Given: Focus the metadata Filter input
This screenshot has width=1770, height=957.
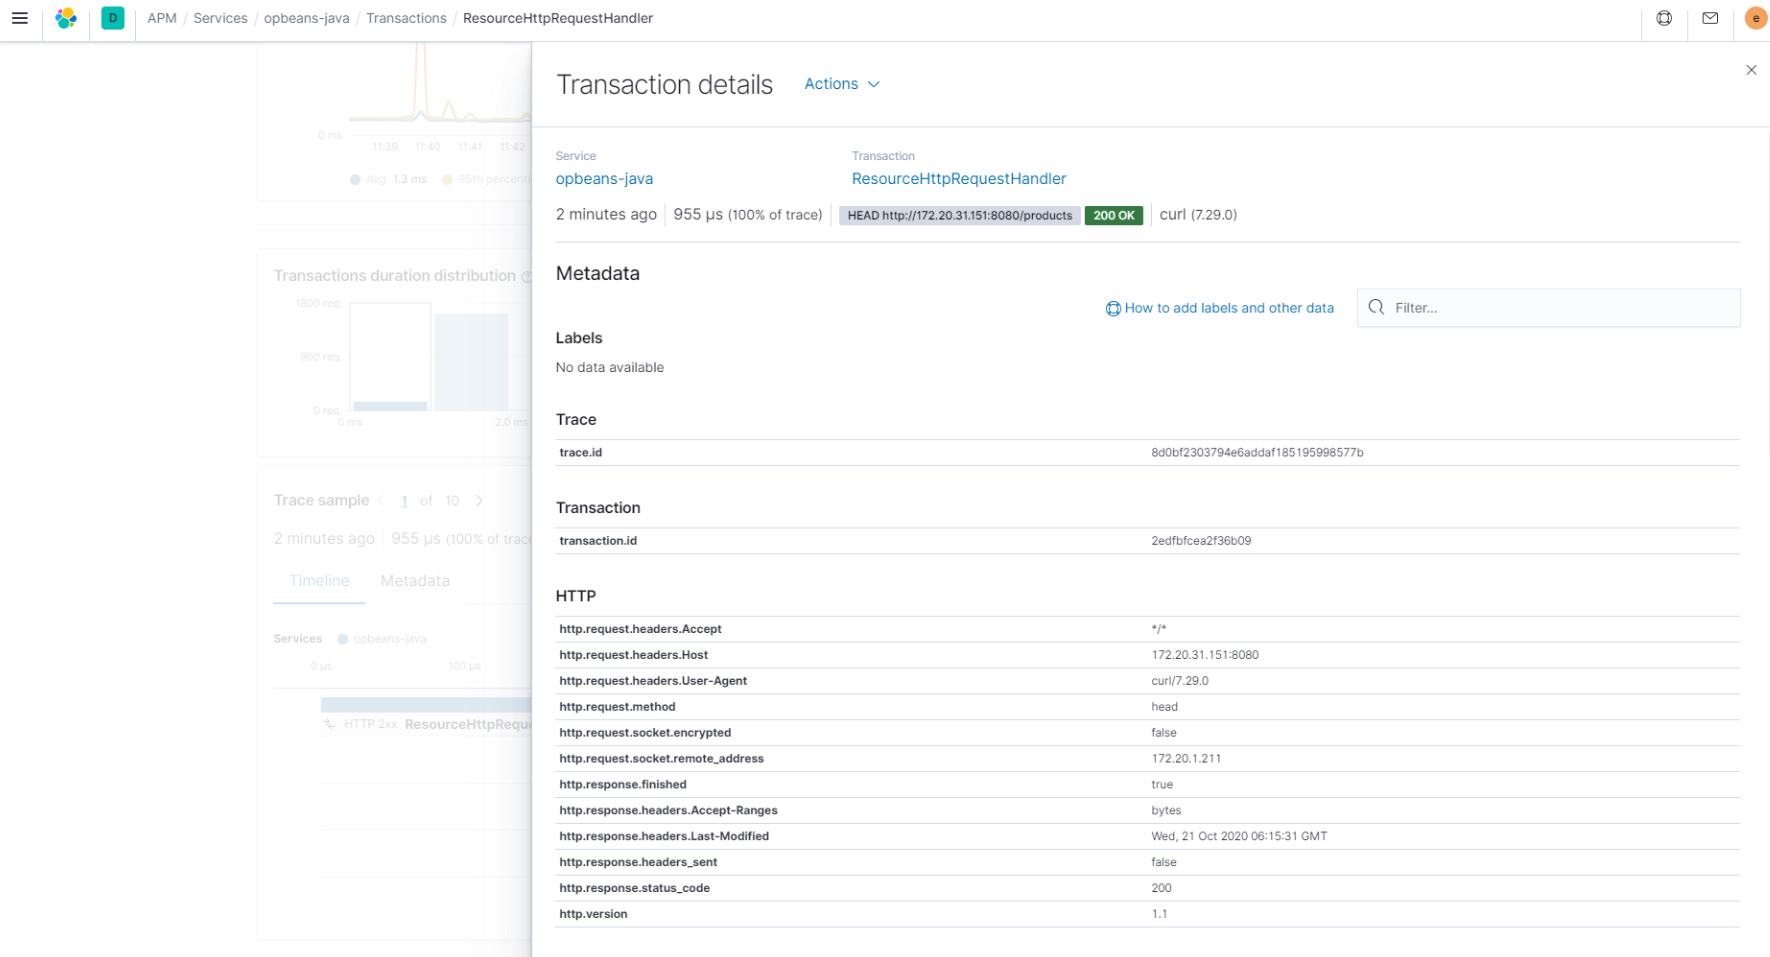Looking at the screenshot, I should coord(1548,308).
